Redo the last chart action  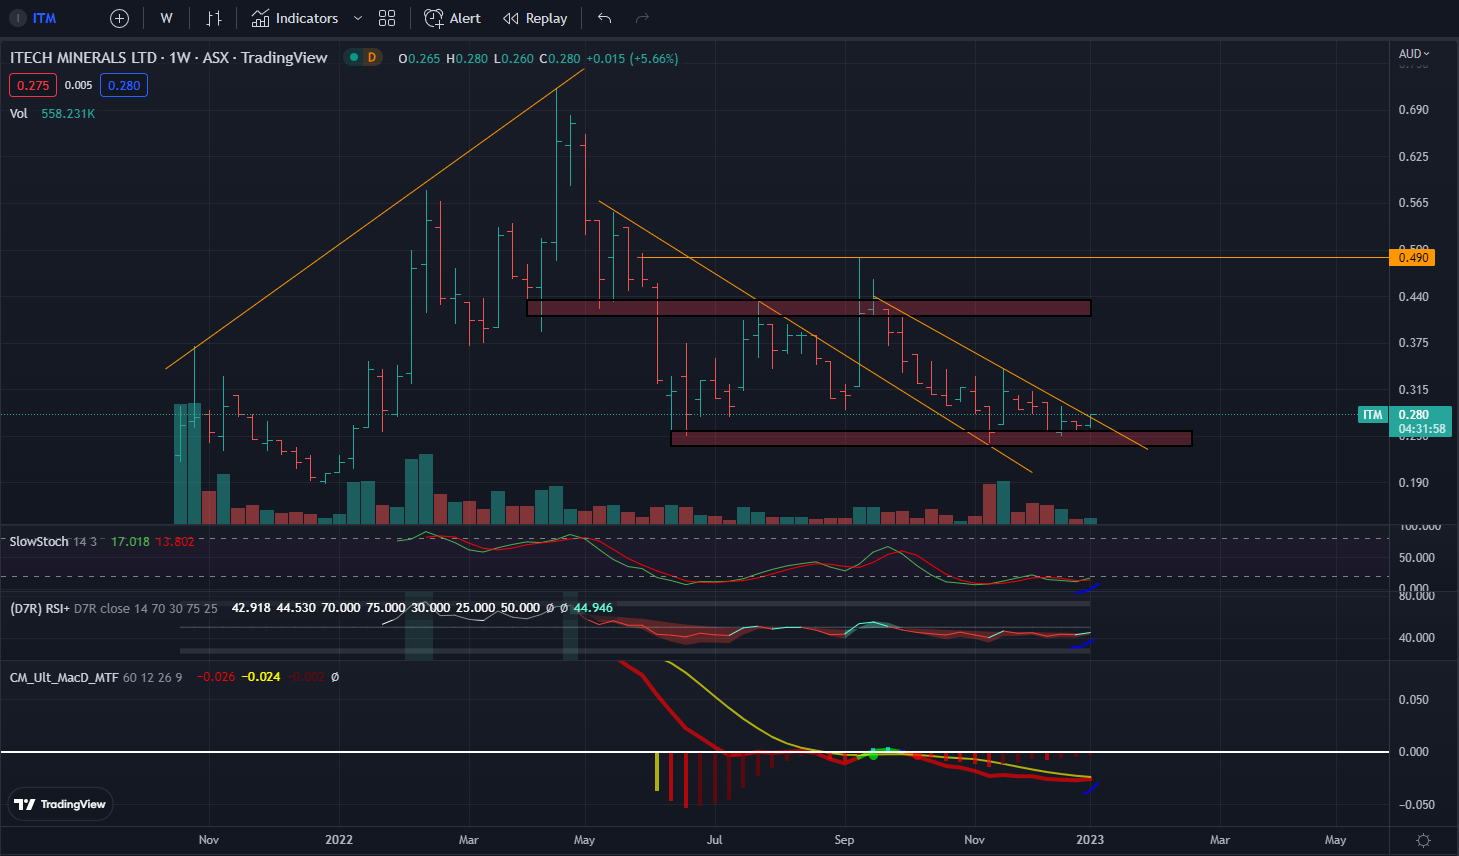pyautogui.click(x=643, y=18)
